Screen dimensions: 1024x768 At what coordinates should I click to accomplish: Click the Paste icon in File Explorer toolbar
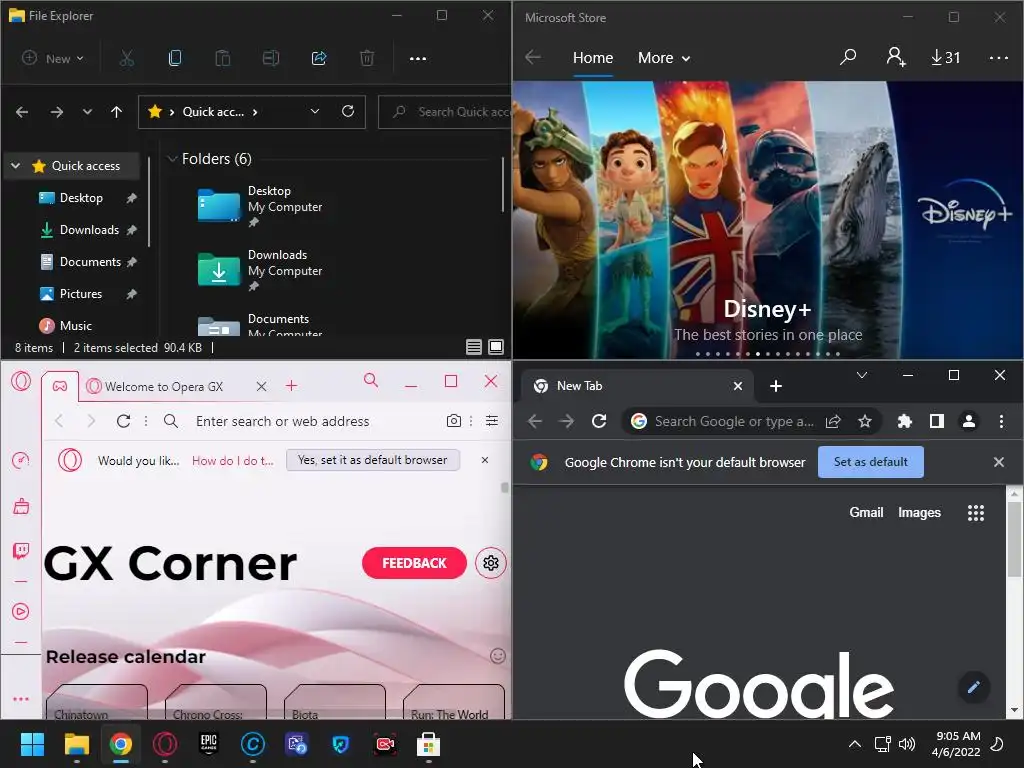223,58
